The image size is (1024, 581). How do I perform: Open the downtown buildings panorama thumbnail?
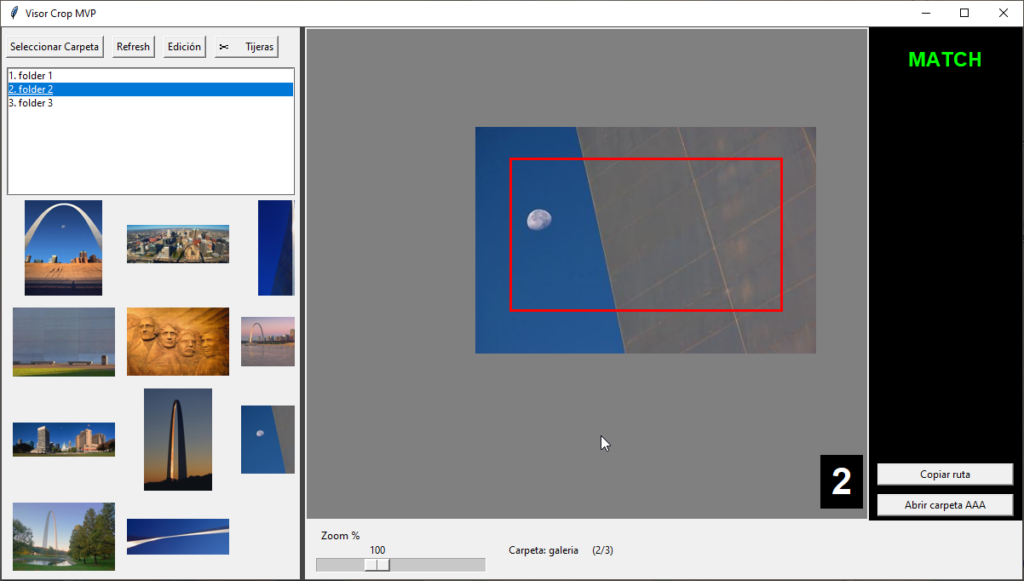tap(63, 439)
